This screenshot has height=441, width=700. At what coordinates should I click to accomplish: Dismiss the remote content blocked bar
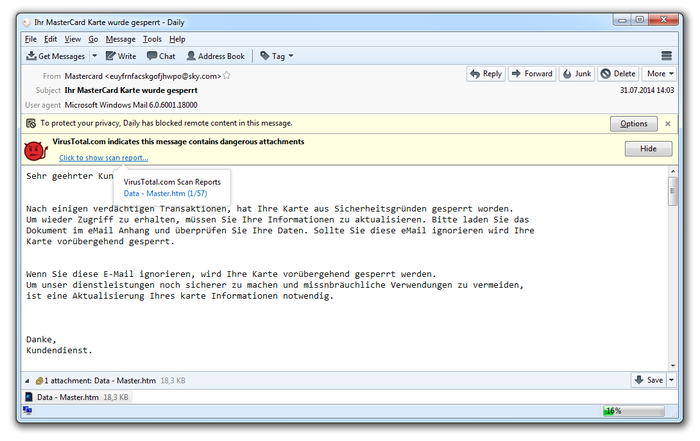pyautogui.click(x=668, y=124)
